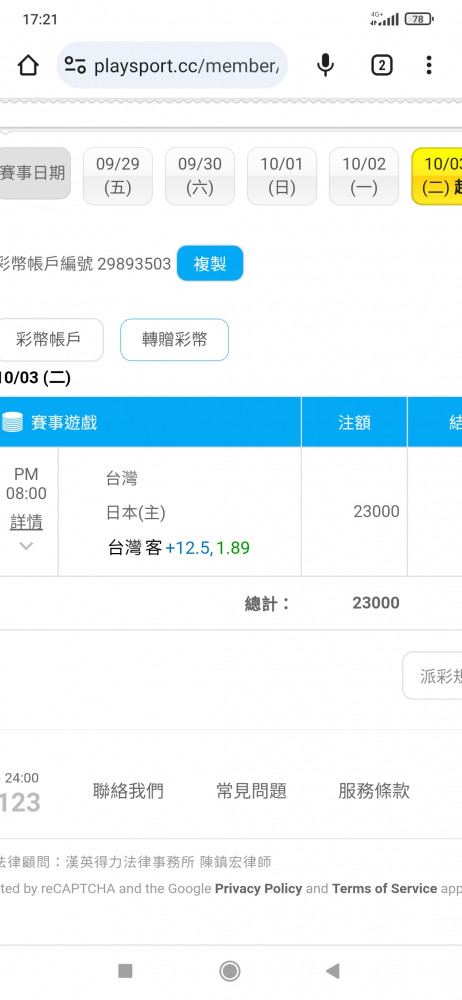
Task: Click the 日本(主) team name
Action: (135, 512)
